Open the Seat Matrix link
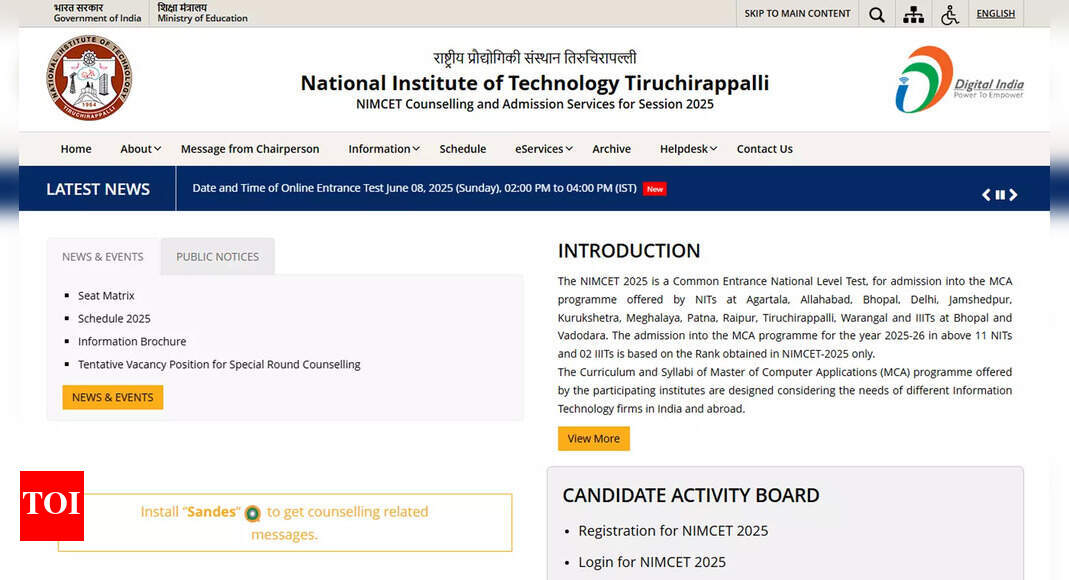The height and width of the screenshot is (580, 1069). [x=106, y=296]
